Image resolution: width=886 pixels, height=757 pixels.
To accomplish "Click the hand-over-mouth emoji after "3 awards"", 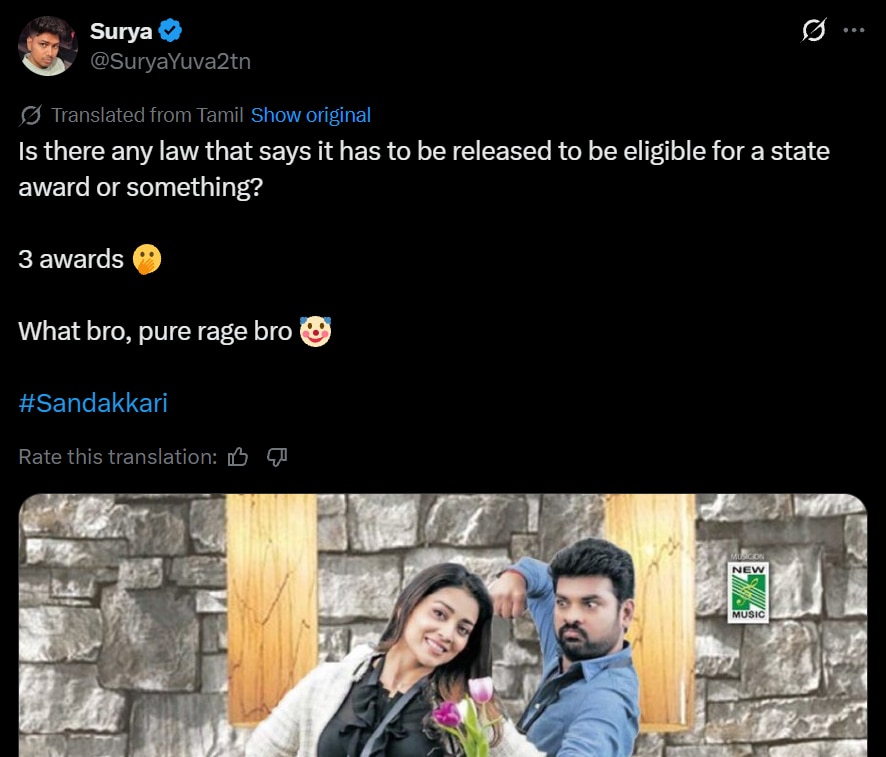I will click(x=146, y=260).
